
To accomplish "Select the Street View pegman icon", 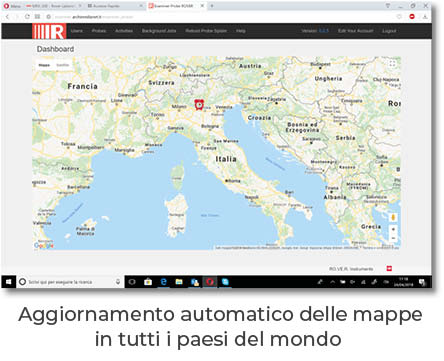I will [393, 217].
